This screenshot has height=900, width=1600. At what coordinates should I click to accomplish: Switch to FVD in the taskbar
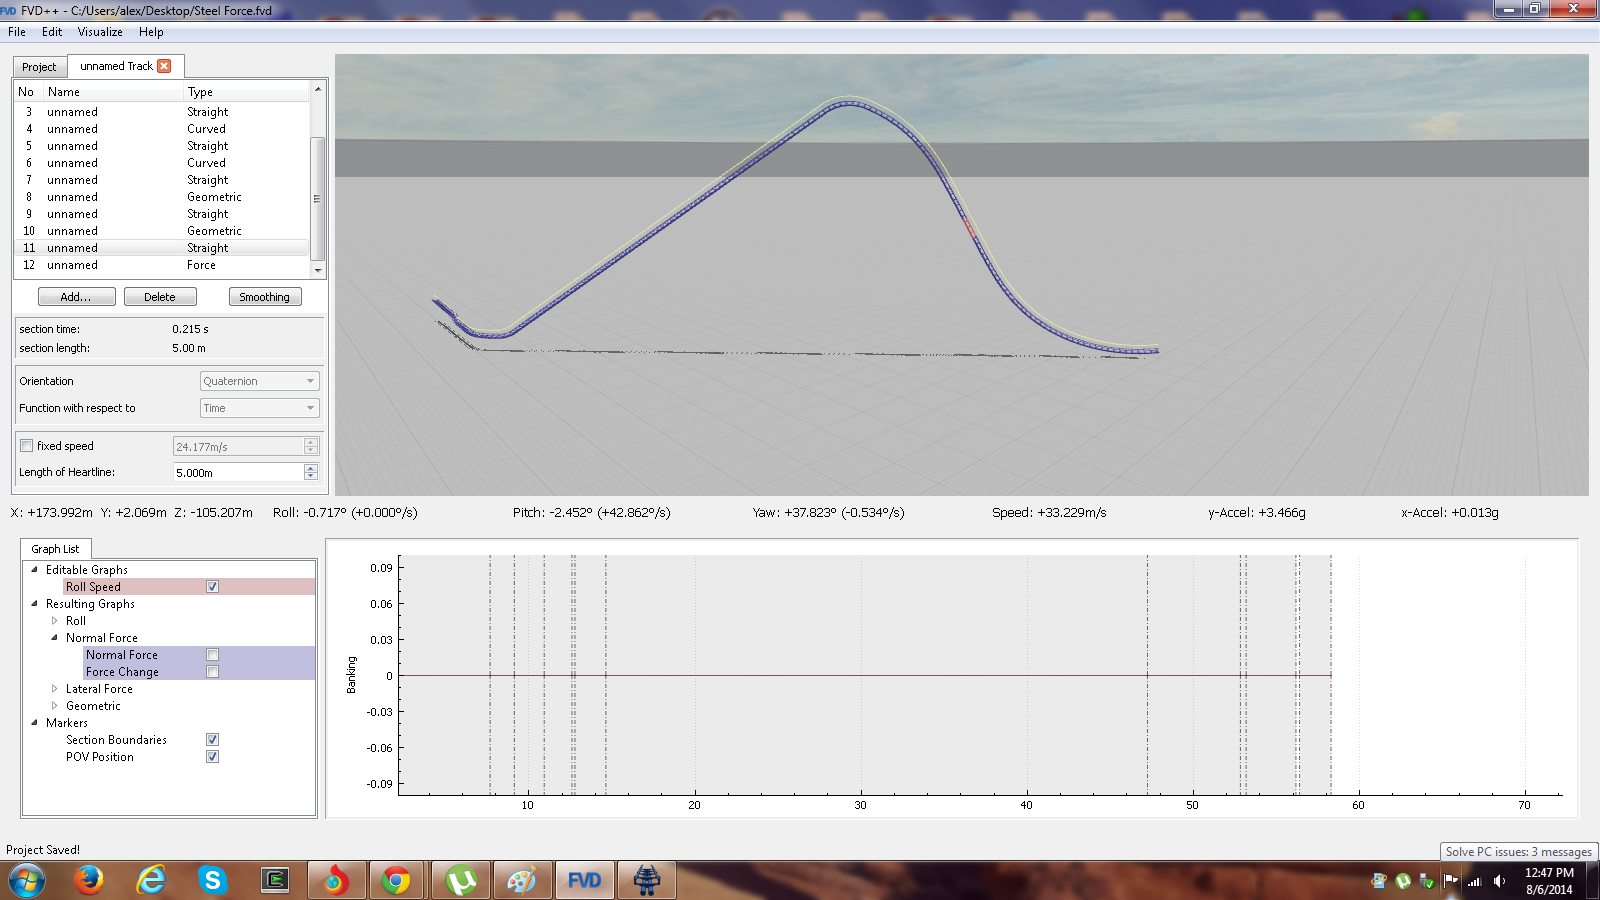[584, 880]
